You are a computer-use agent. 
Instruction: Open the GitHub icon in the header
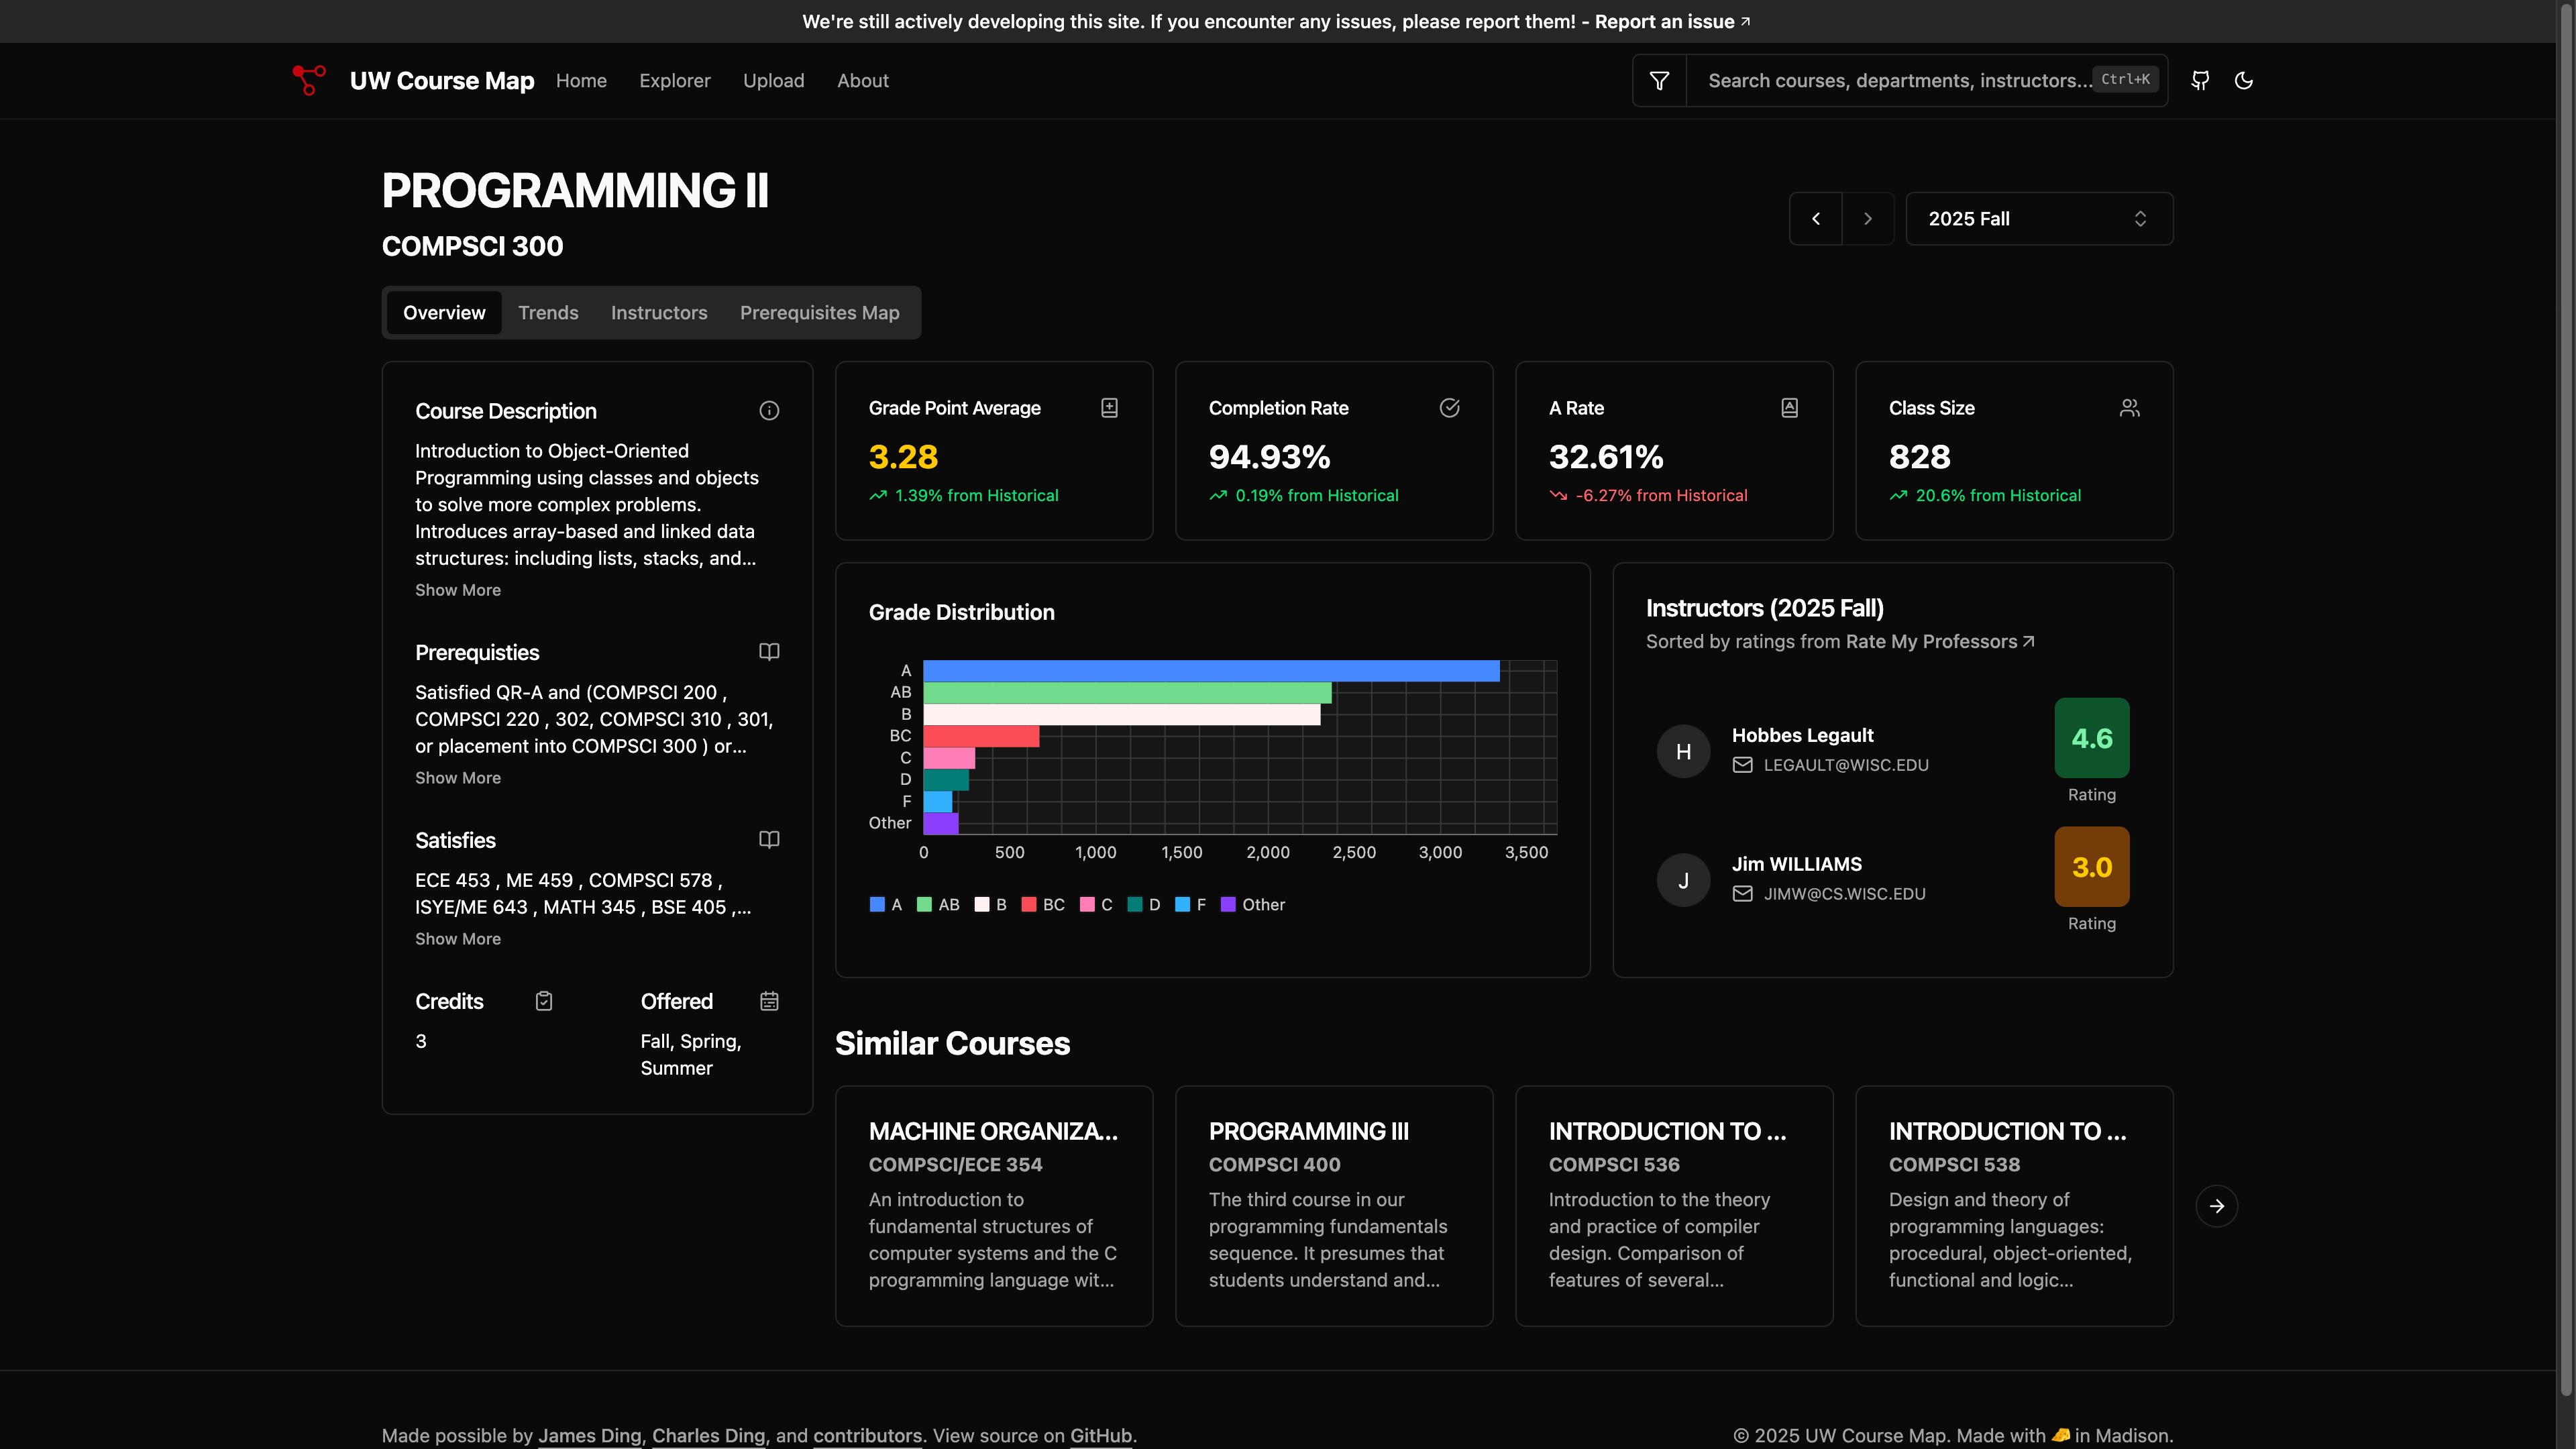tap(2200, 80)
